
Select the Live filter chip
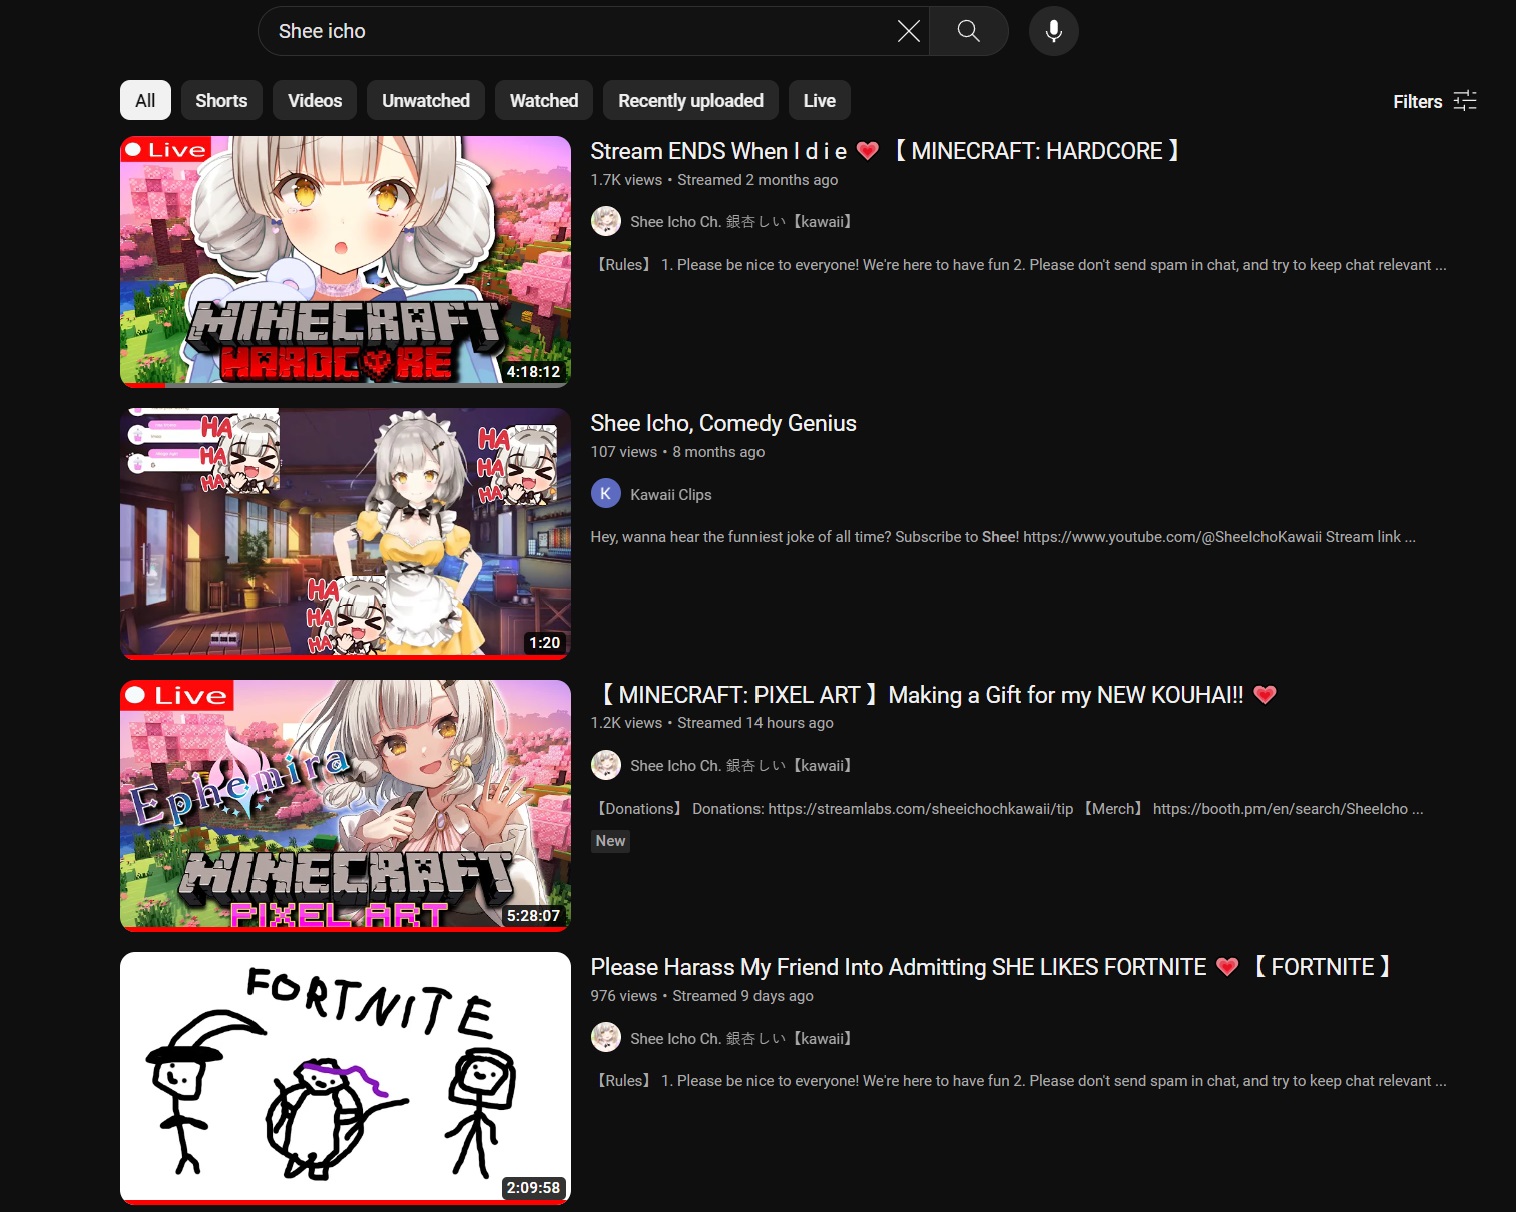click(819, 100)
